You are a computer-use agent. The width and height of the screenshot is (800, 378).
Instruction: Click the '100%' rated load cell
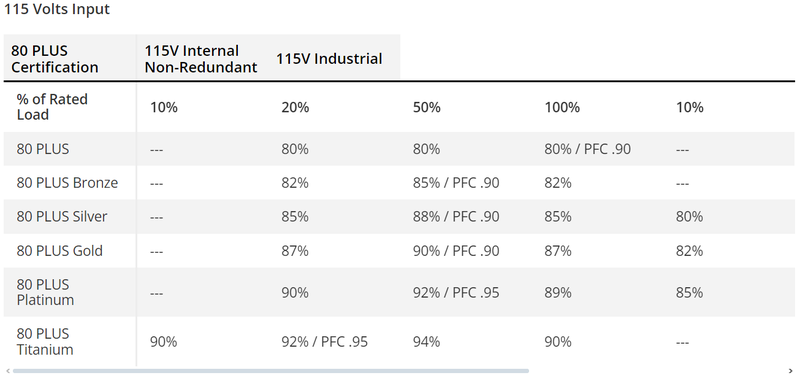click(x=562, y=108)
